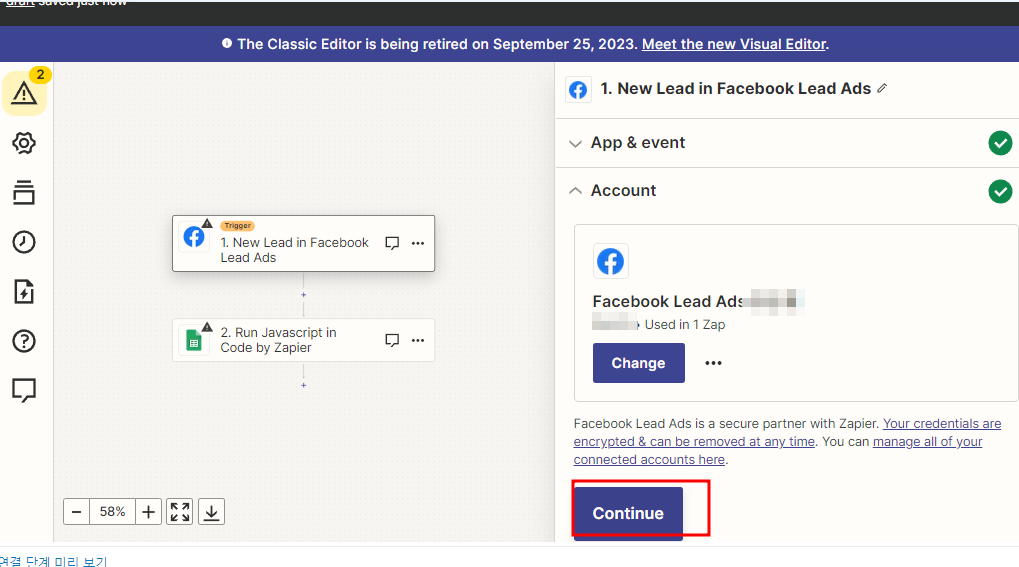Open sidebar comments speech bubble icon

tap(24, 390)
